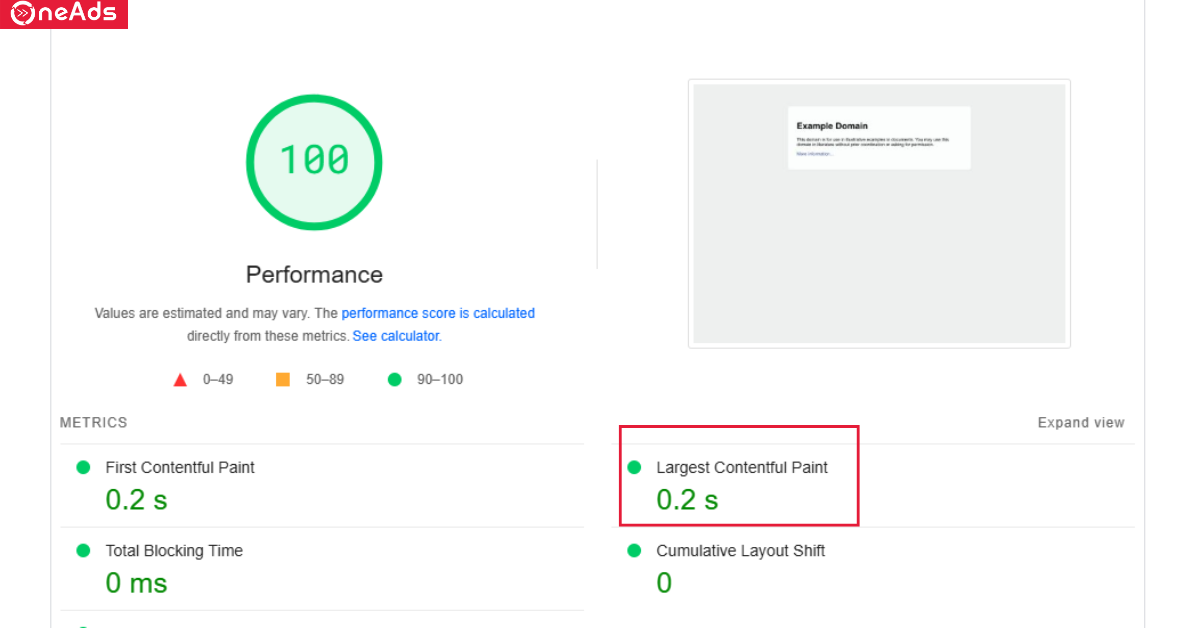
Task: Open the 'performance score is calculated' link
Action: point(438,313)
